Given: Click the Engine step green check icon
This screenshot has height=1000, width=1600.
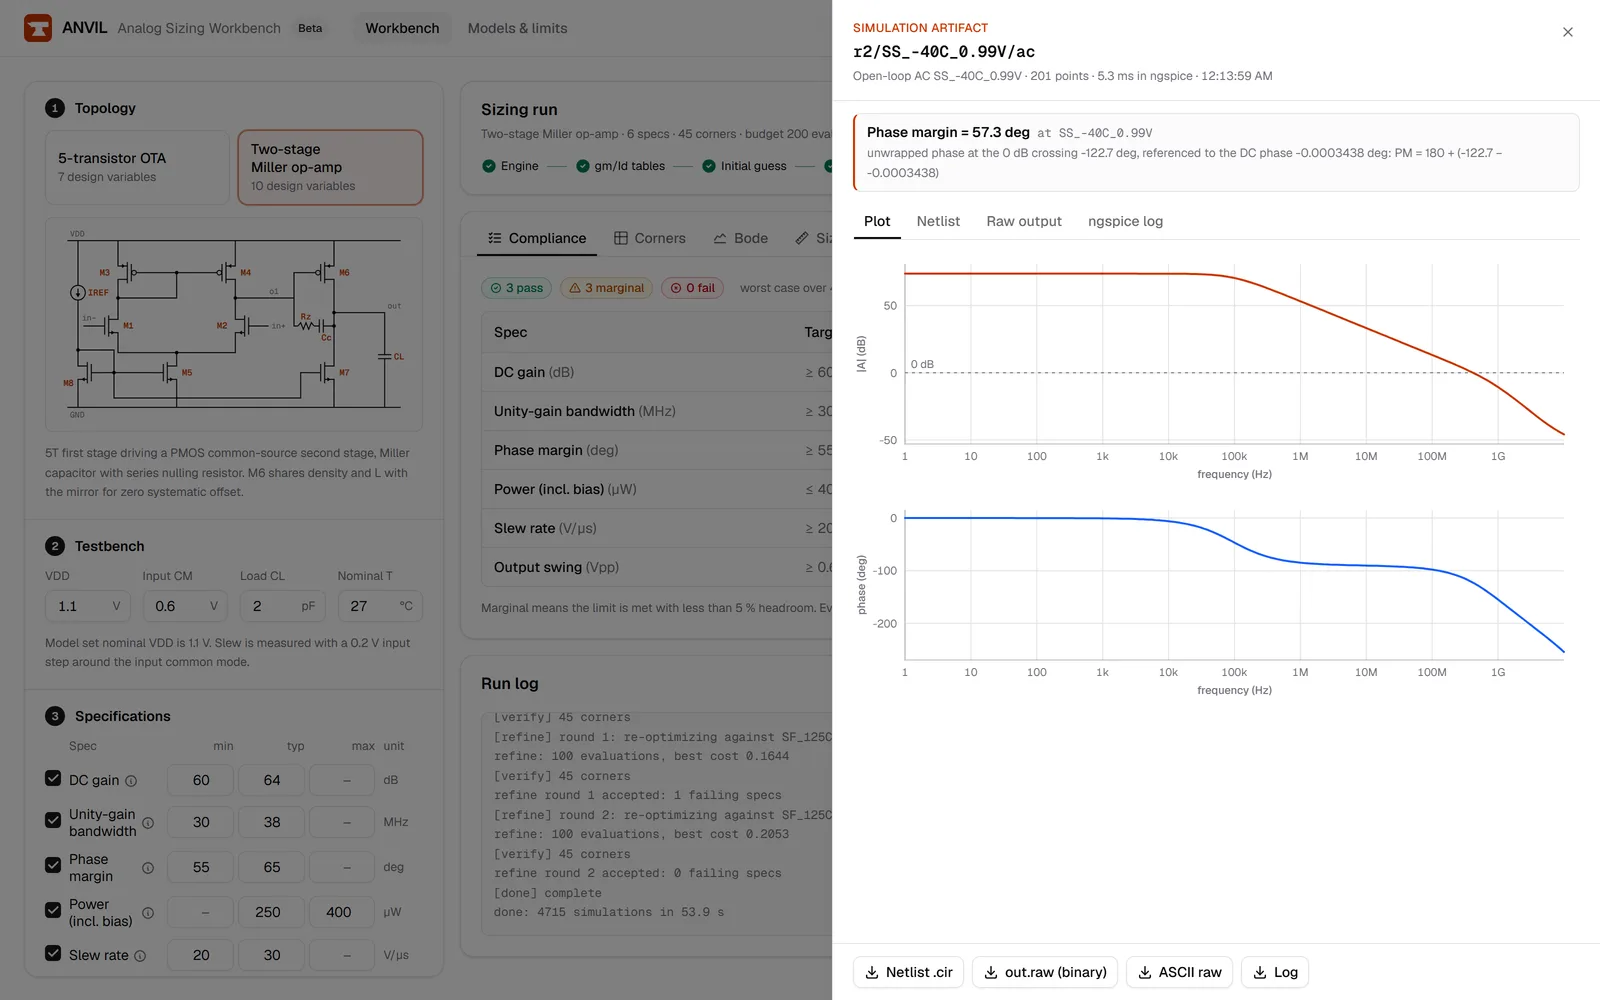Looking at the screenshot, I should coord(489,166).
